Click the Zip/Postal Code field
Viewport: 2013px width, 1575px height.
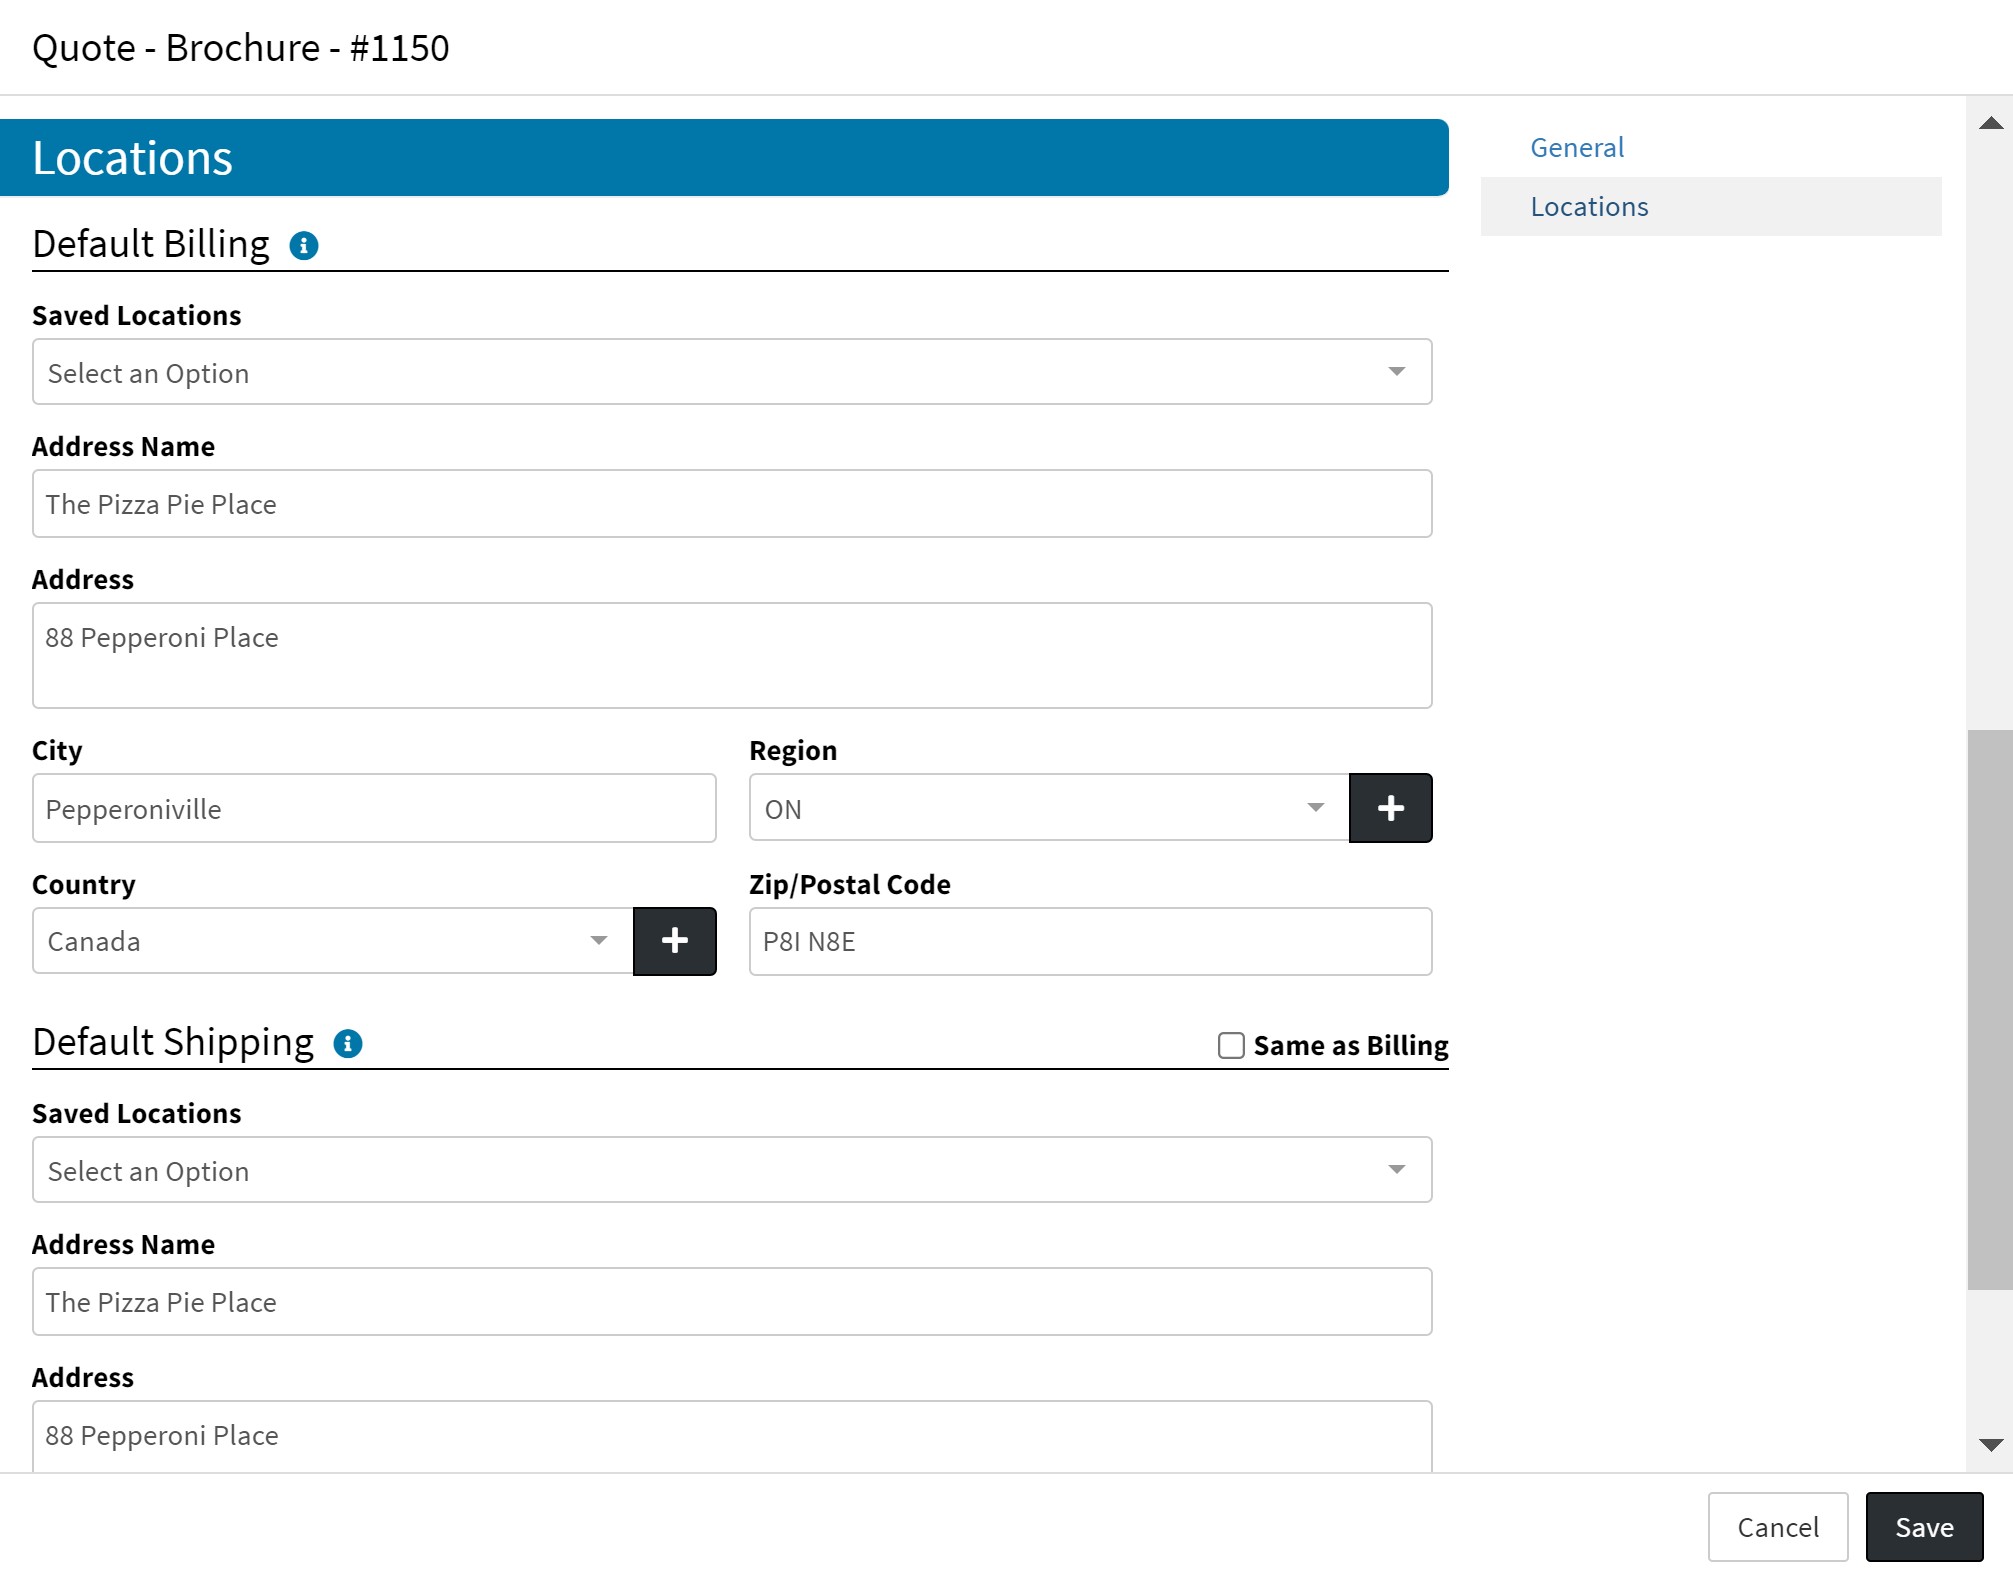tap(1090, 941)
